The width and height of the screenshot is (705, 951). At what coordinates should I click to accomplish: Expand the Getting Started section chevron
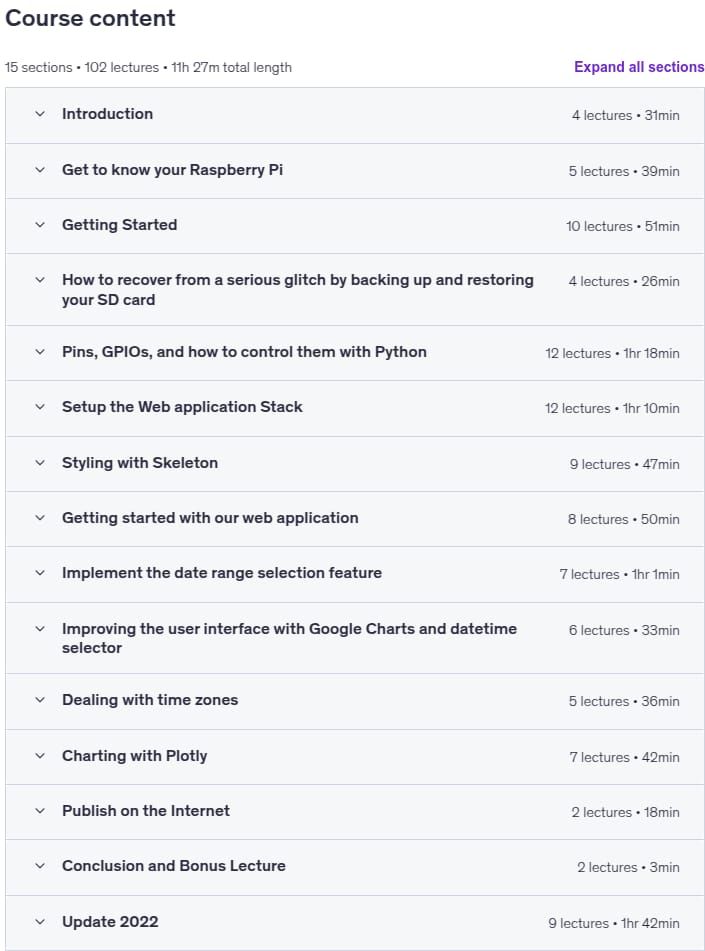click(40, 225)
